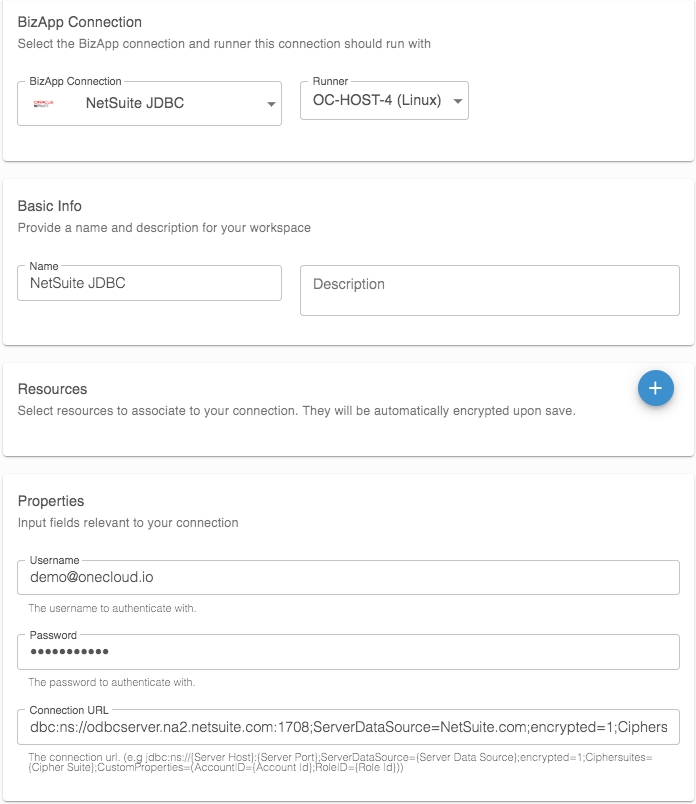Focus the Password field

tap(348, 652)
